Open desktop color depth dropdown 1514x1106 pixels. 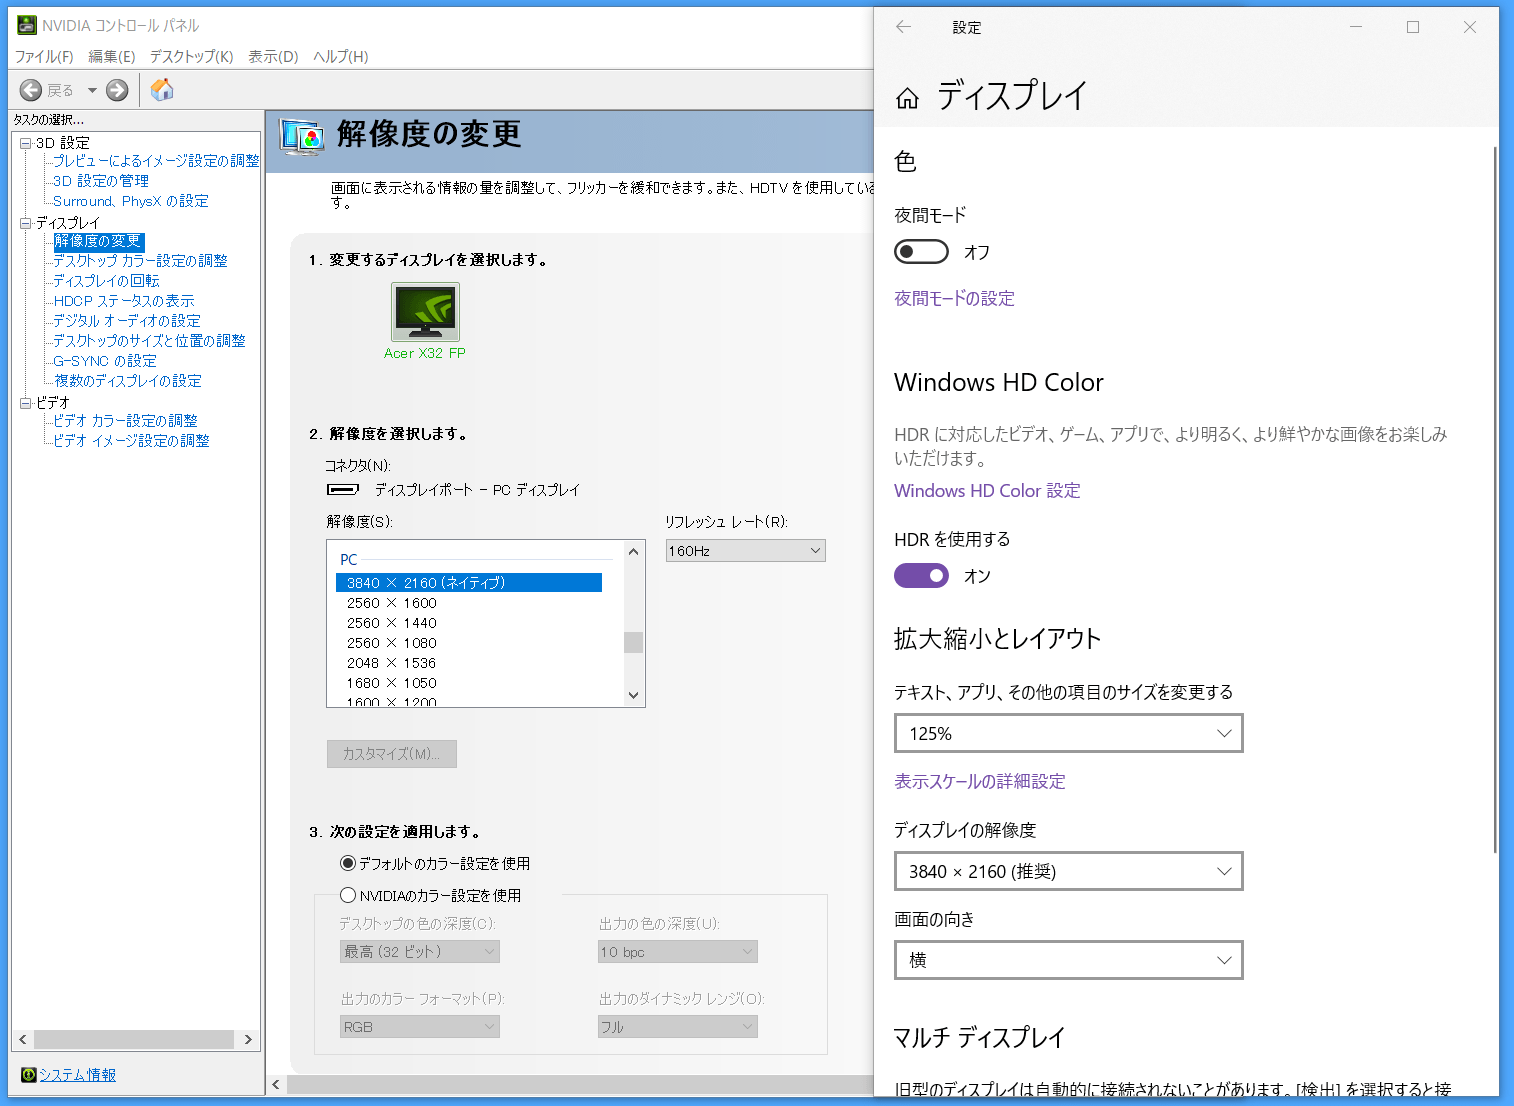[x=420, y=952]
